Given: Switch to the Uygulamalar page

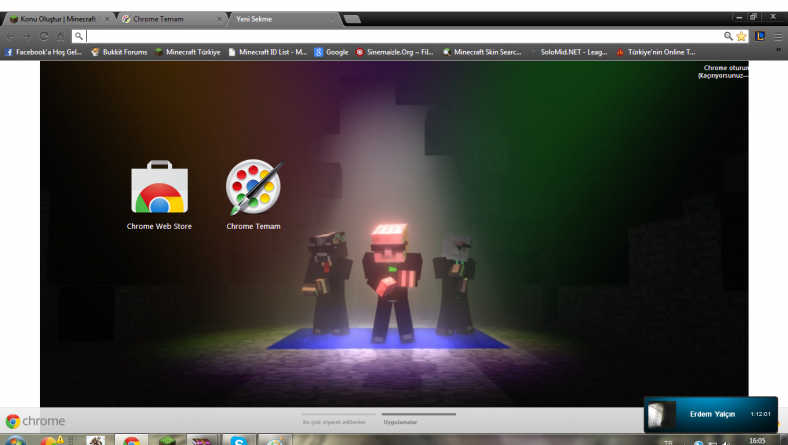Looking at the screenshot, I should (419, 418).
